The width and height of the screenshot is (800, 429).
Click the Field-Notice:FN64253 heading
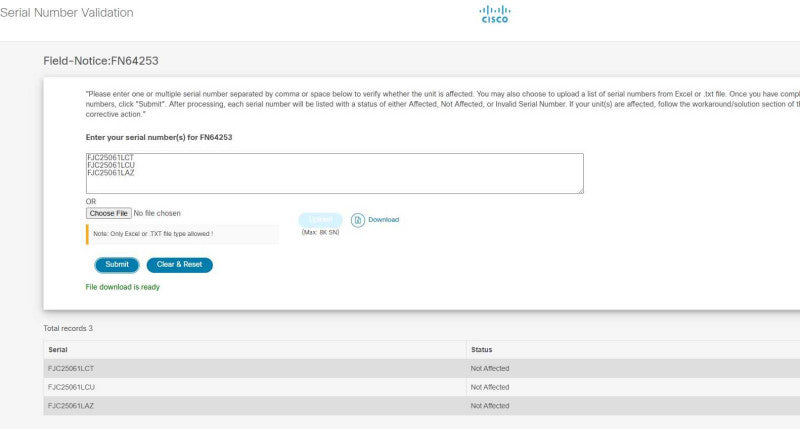pos(101,61)
